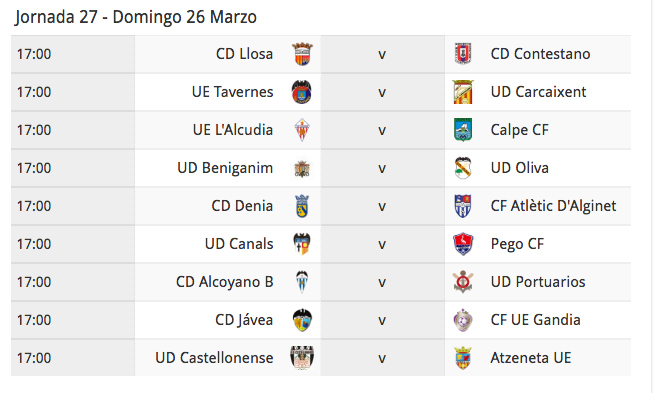The height and width of the screenshot is (393, 670).
Task: Click the UD Beniganim team name
Action: point(225,168)
